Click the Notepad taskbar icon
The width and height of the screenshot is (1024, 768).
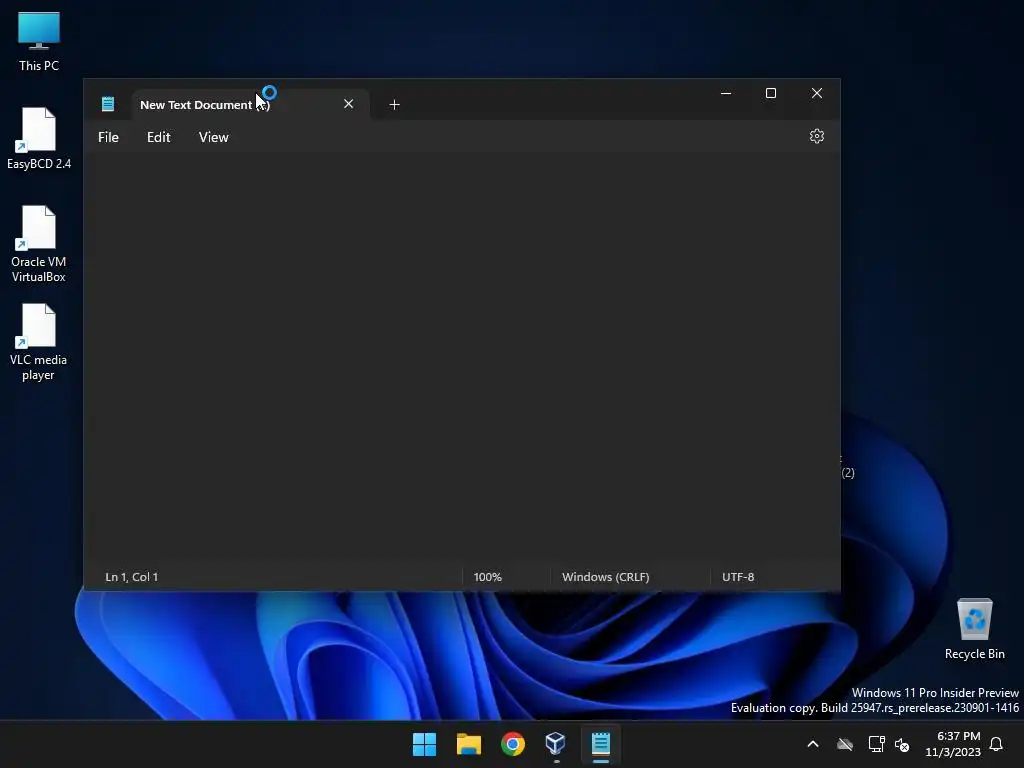(x=600, y=744)
